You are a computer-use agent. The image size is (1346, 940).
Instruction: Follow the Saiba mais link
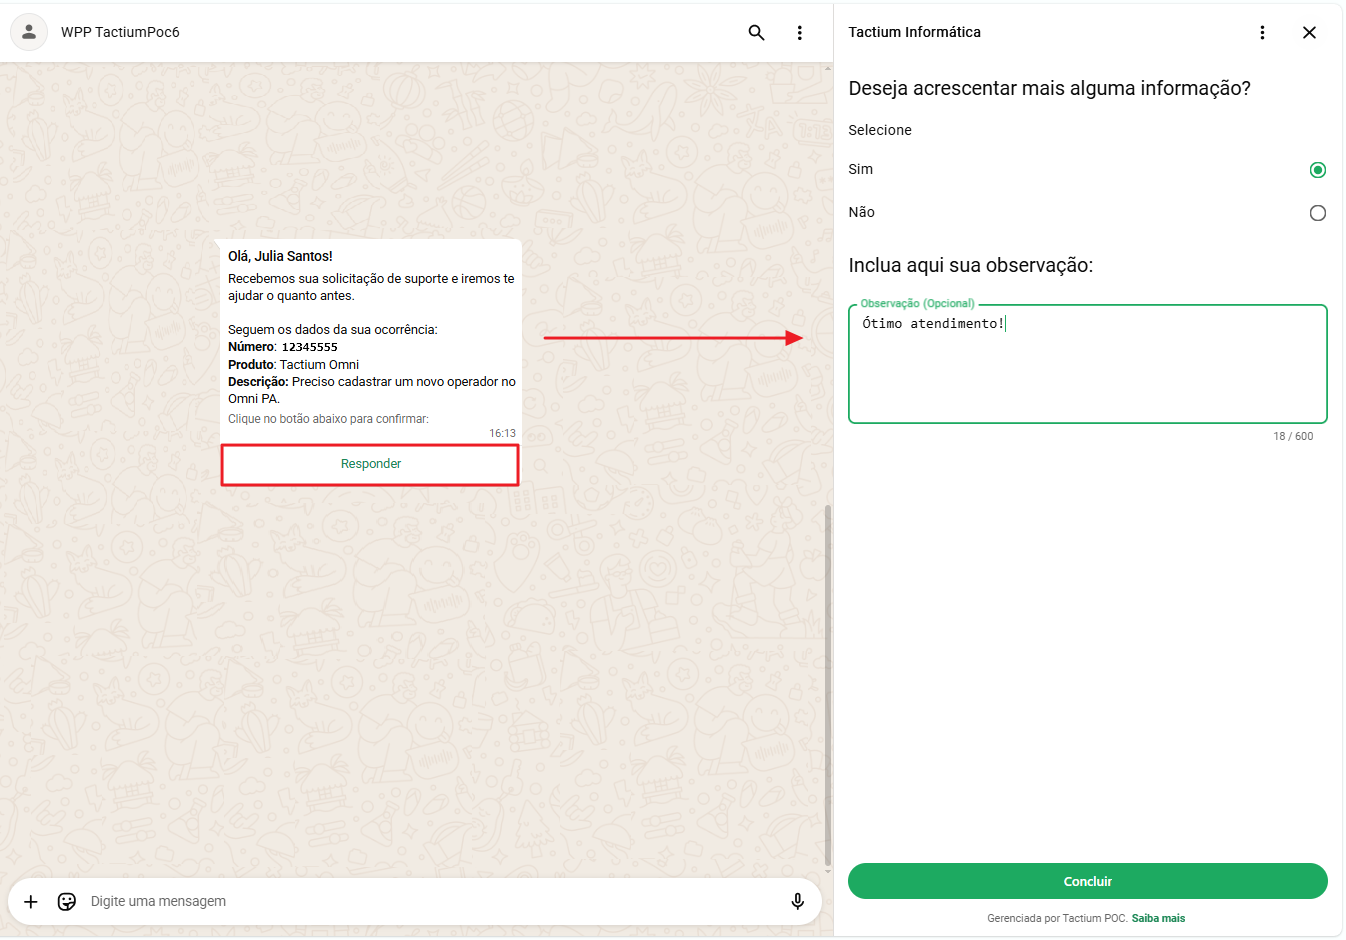pyautogui.click(x=1158, y=918)
